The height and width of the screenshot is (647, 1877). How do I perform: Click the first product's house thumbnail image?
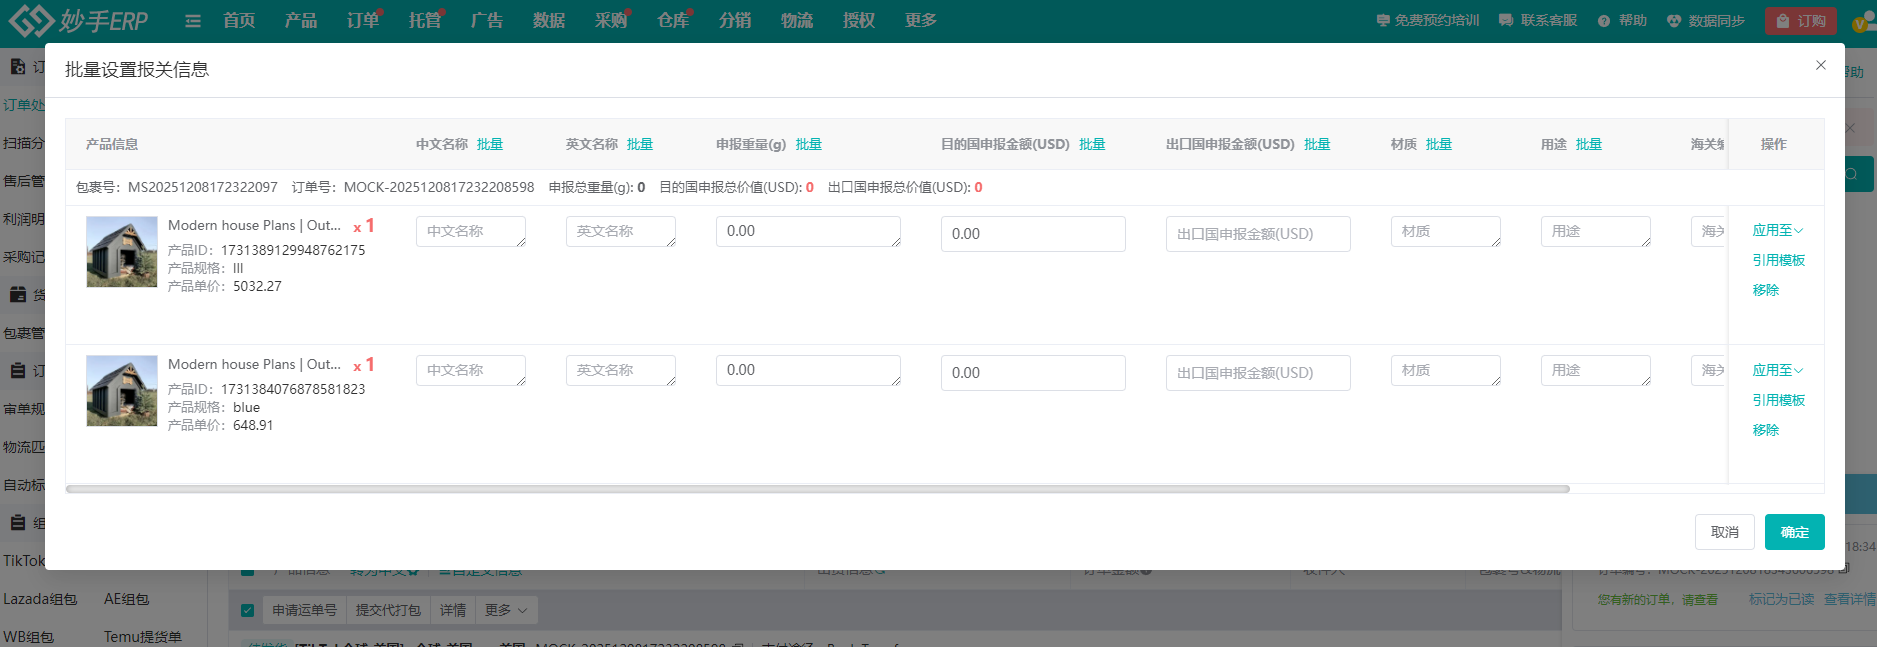[x=122, y=252]
